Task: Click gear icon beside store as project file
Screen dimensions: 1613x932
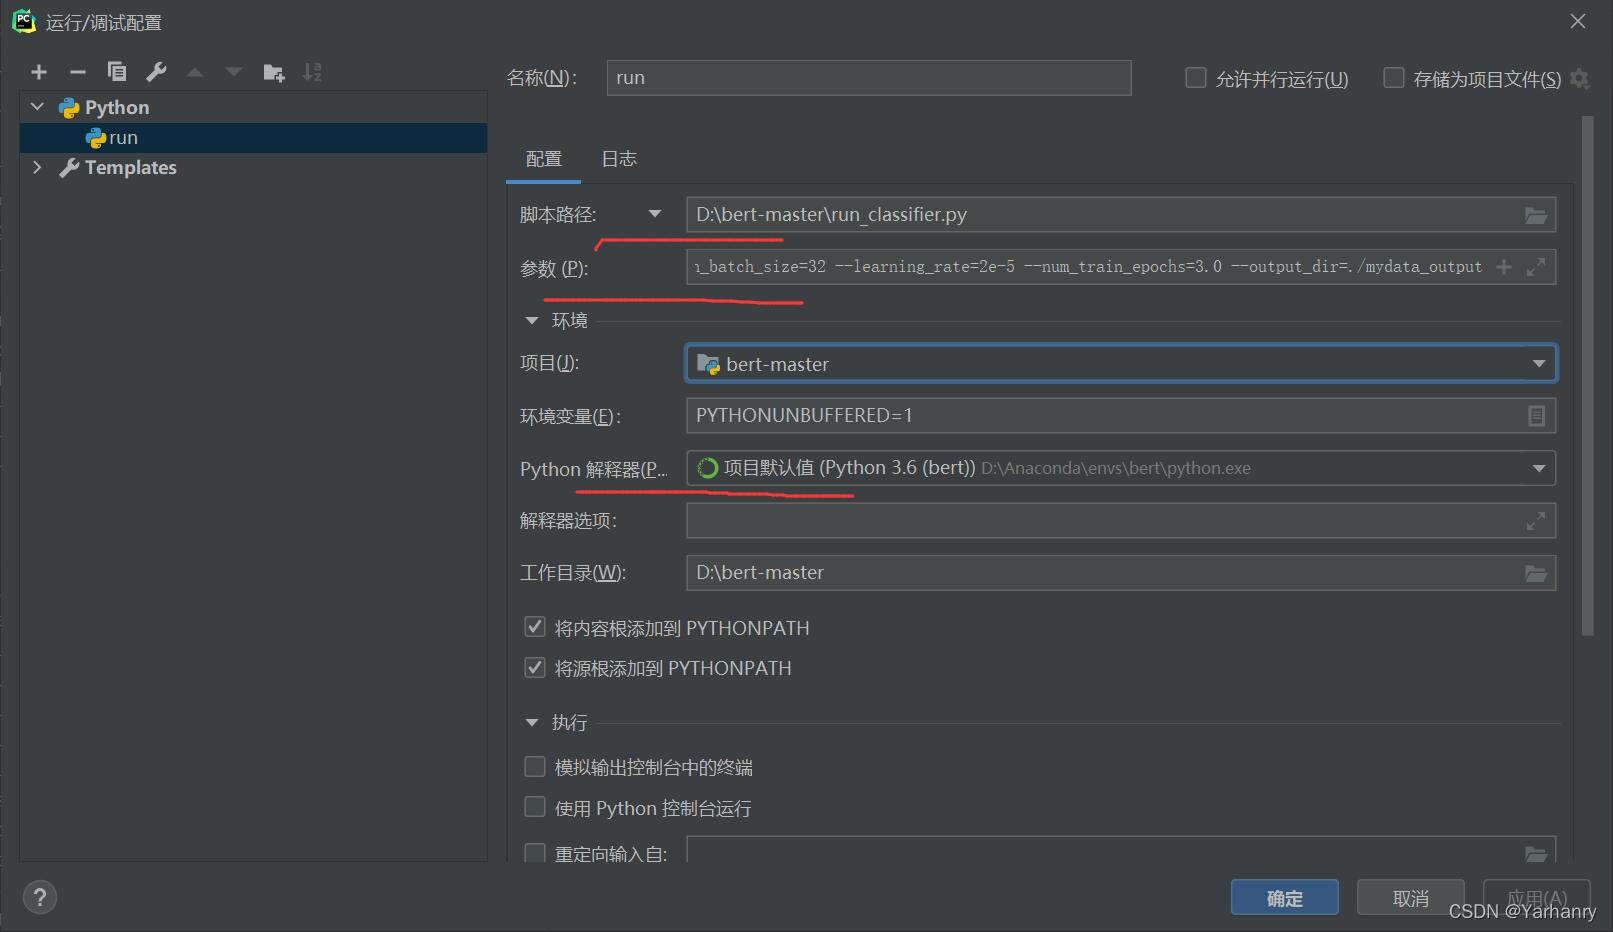Action: point(1580,79)
